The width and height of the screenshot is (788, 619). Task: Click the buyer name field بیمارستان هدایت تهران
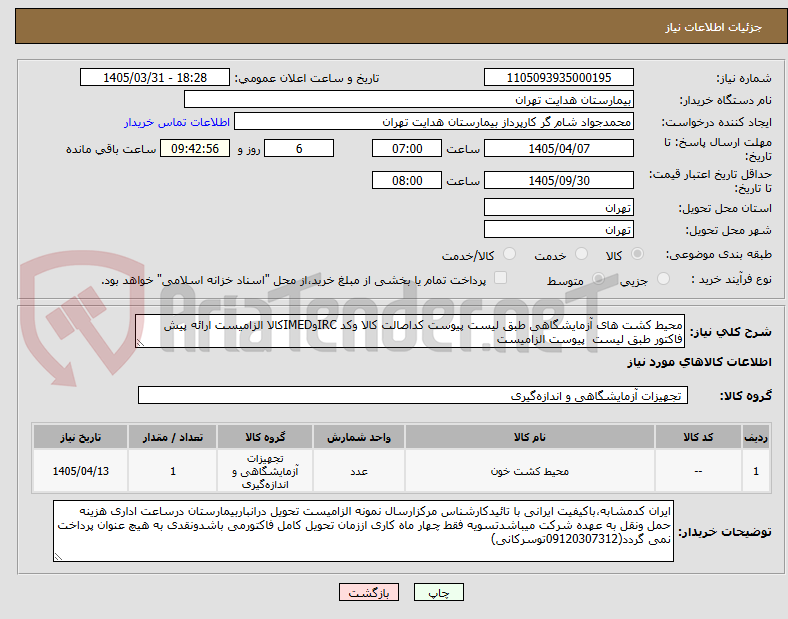409,99
